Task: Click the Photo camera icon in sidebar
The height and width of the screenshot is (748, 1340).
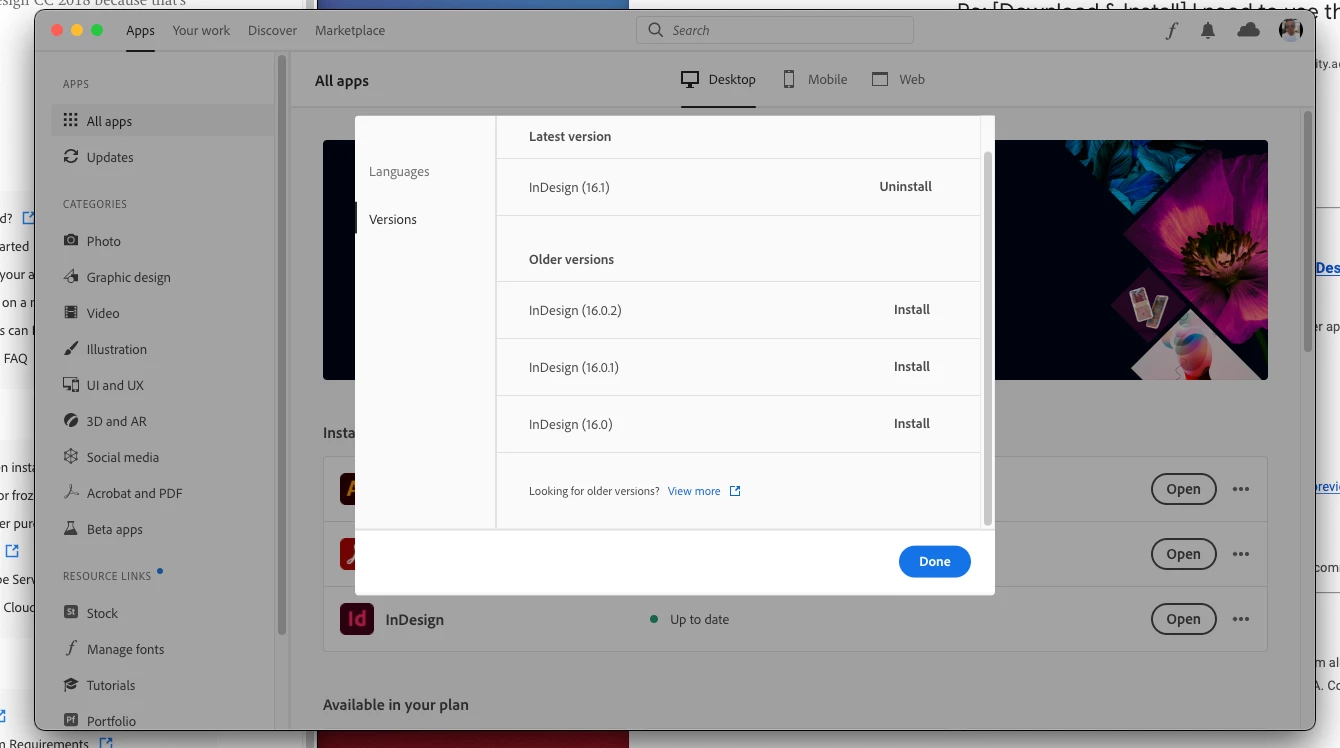Action: pos(70,241)
